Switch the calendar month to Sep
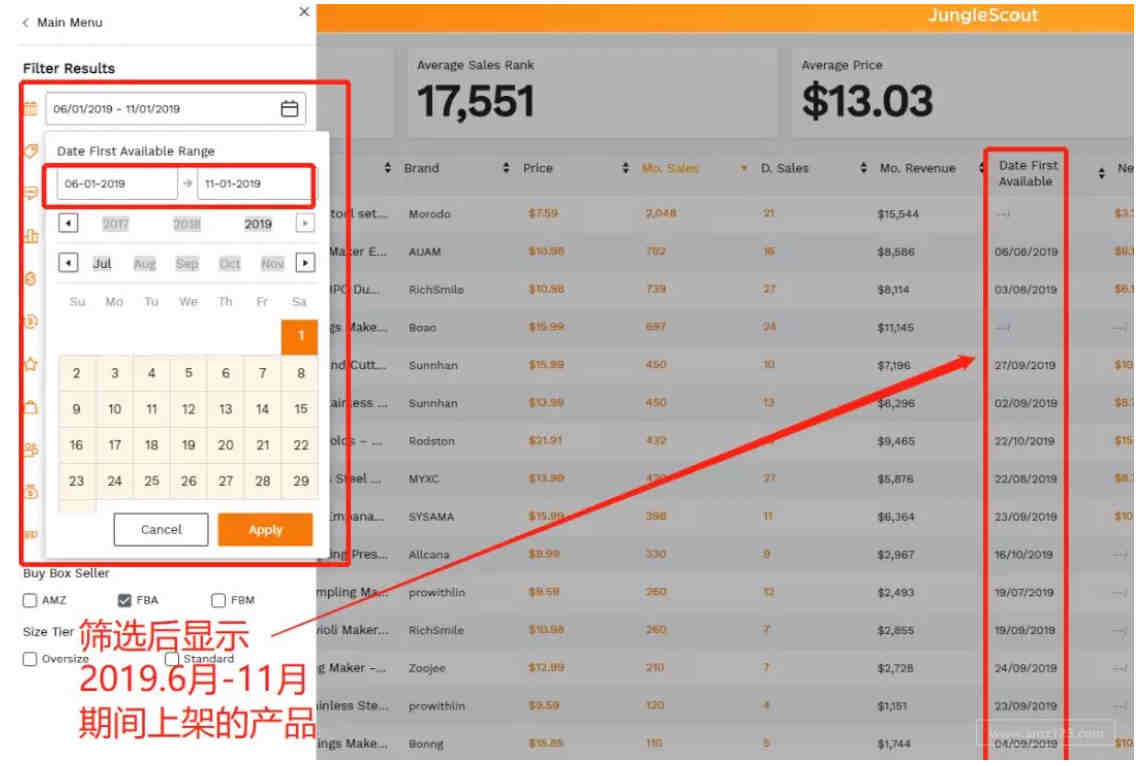Screen dimensions: 1136x766 click(x=187, y=263)
